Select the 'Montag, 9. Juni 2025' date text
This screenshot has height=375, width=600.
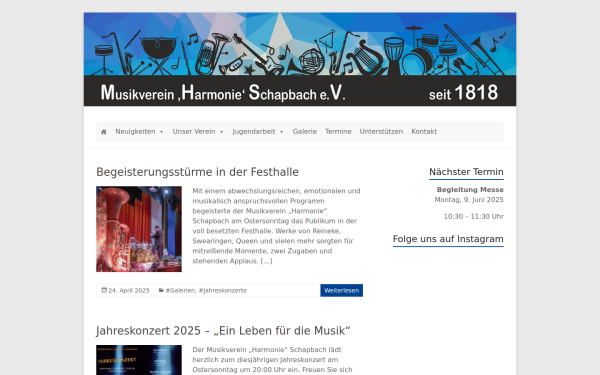click(469, 200)
